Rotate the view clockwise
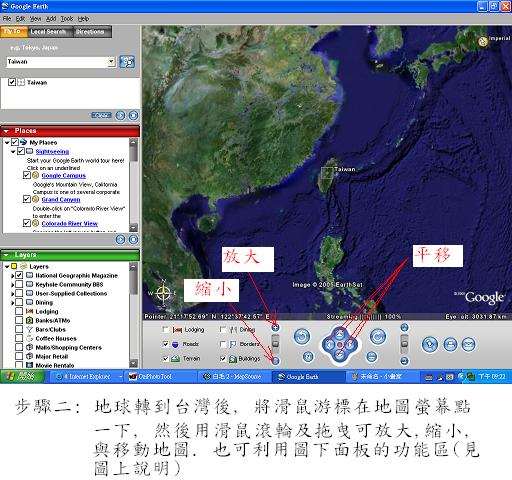512x480 pixels. pos(378,336)
